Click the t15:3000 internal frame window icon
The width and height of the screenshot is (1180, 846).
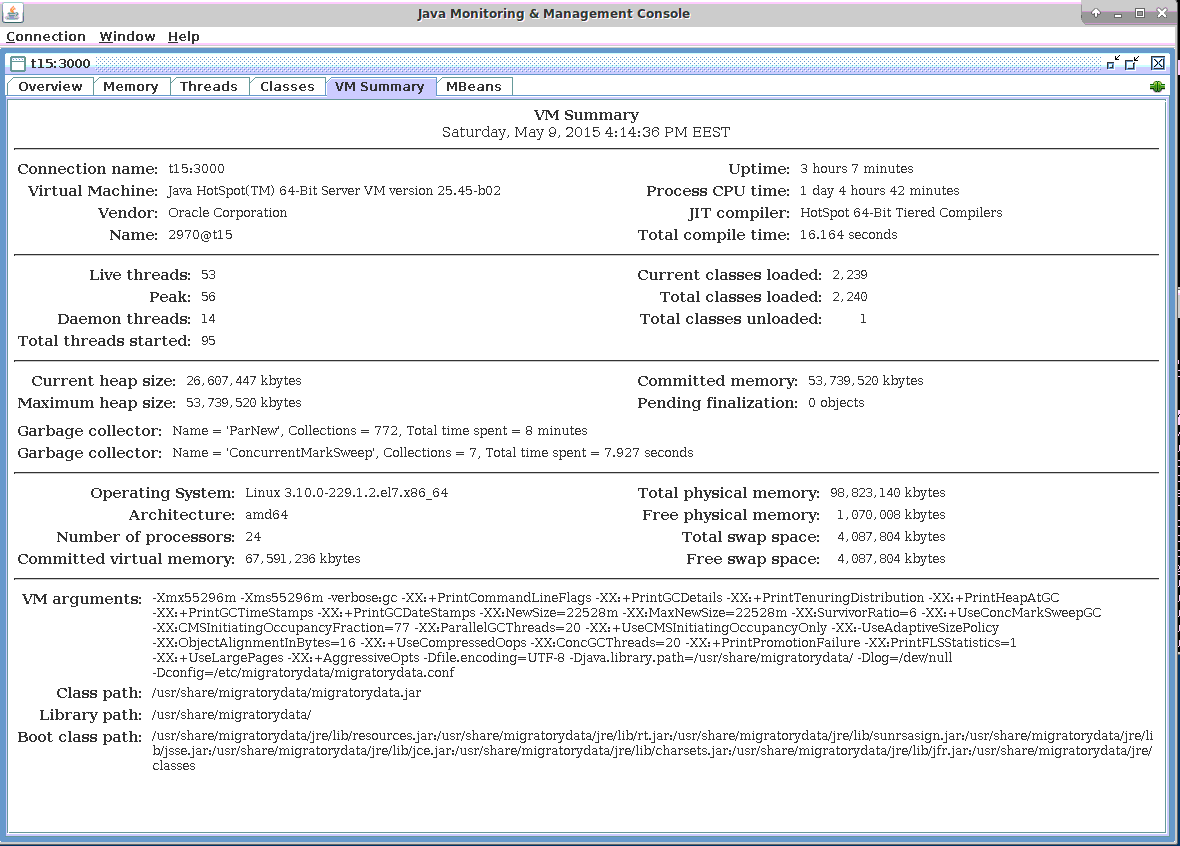(18, 63)
